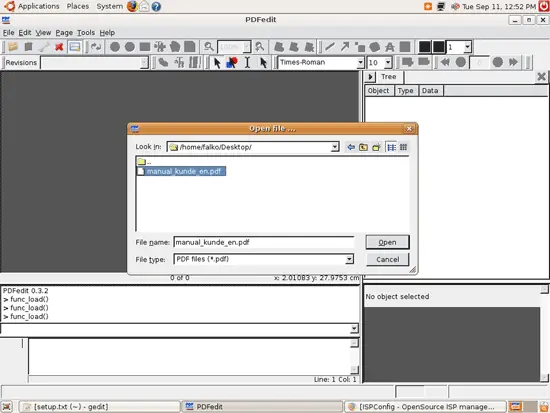Image resolution: width=550 pixels, height=413 pixels.
Task: Click the open-folder icon in the main toolbar
Action: click(13, 46)
